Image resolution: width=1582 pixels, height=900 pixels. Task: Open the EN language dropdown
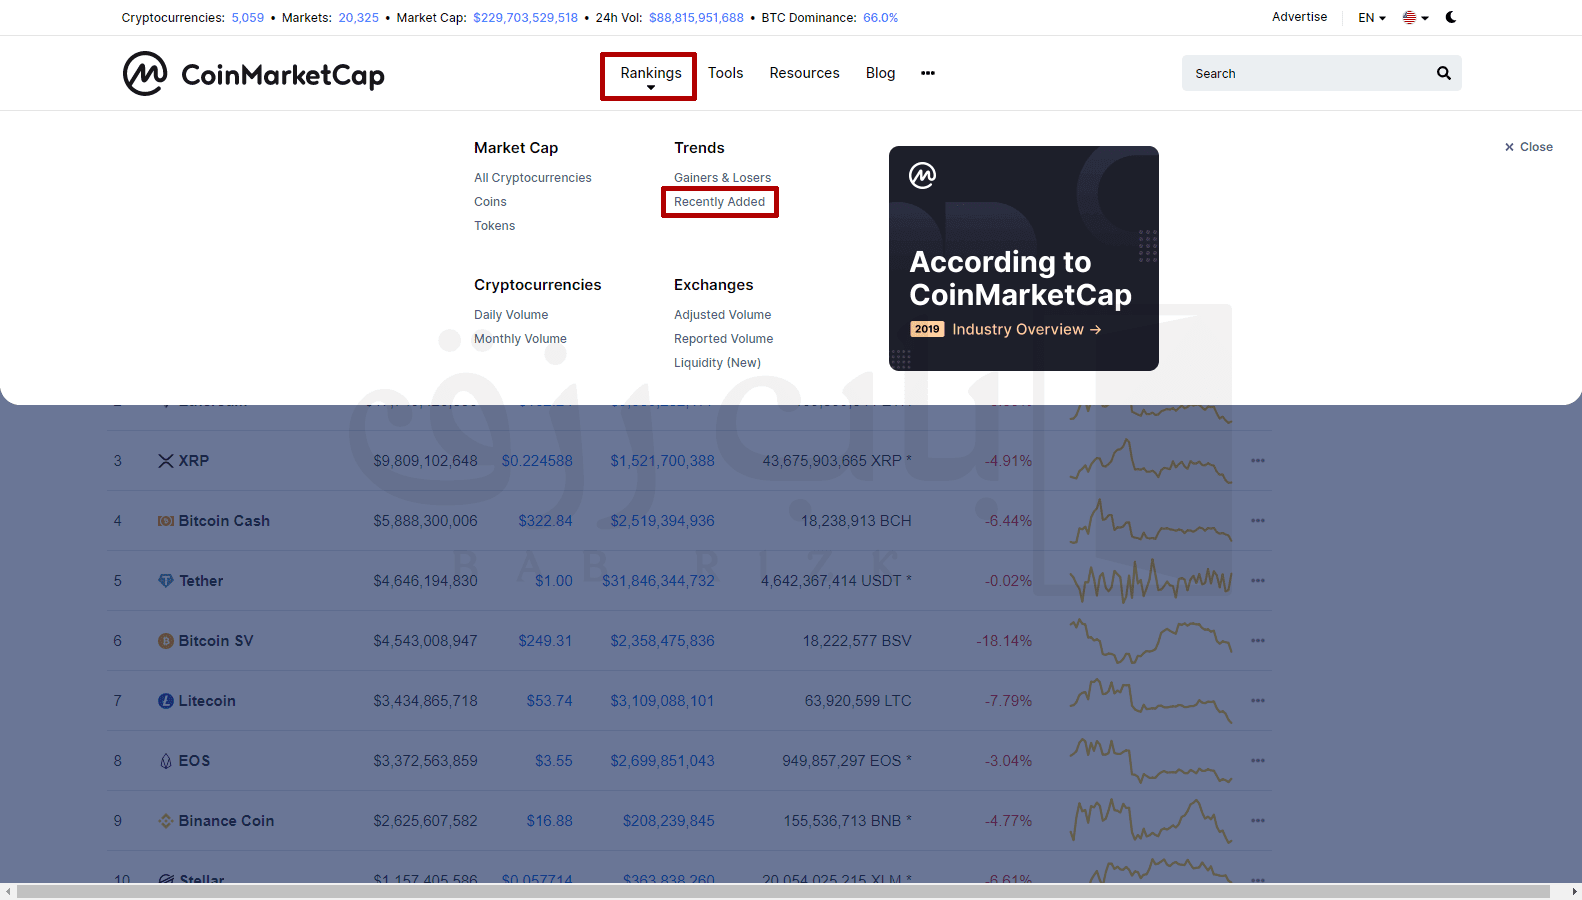click(x=1372, y=17)
